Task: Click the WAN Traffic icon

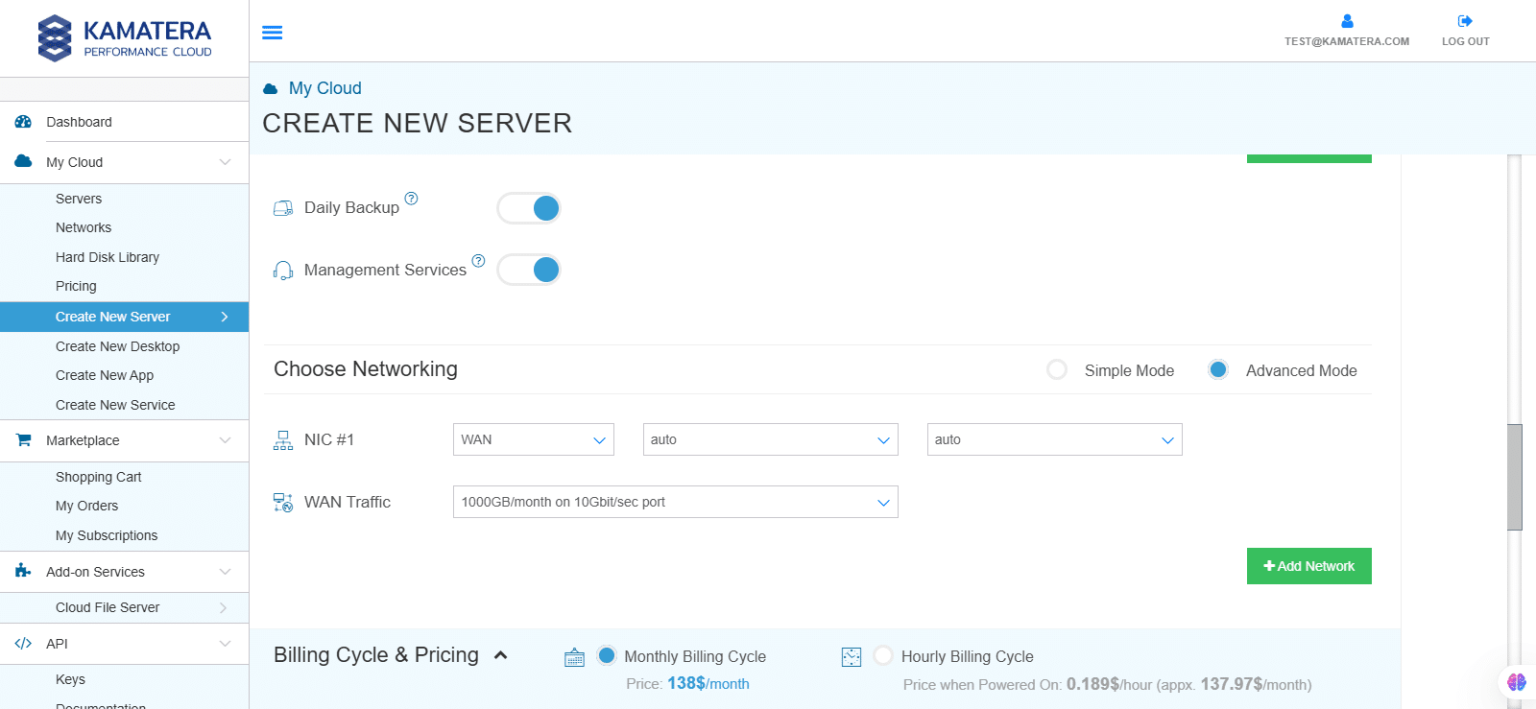Action: pyautogui.click(x=283, y=501)
